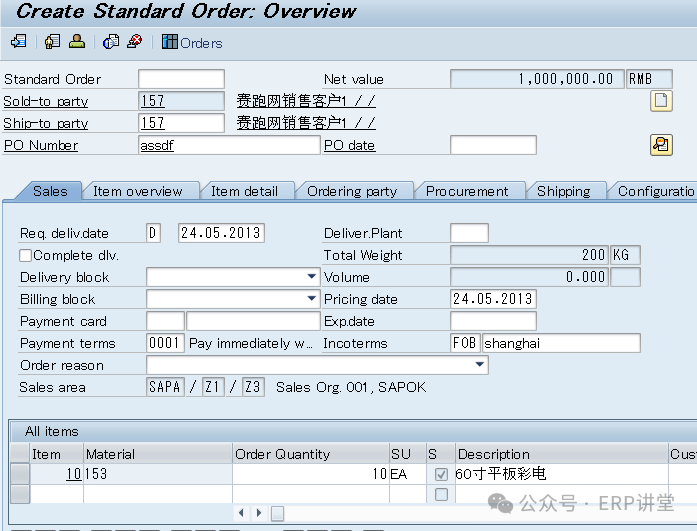Tick the checkbox in the empty second row
Image resolution: width=697 pixels, height=531 pixels.
pyautogui.click(x=441, y=494)
